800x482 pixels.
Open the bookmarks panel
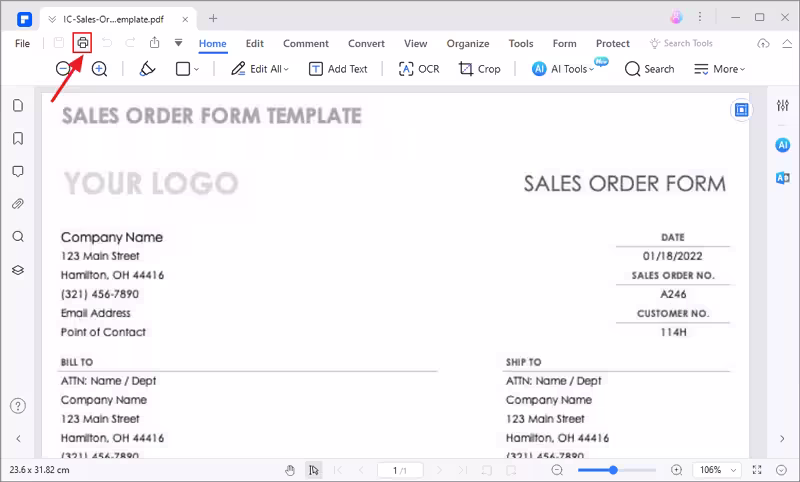[x=18, y=138]
